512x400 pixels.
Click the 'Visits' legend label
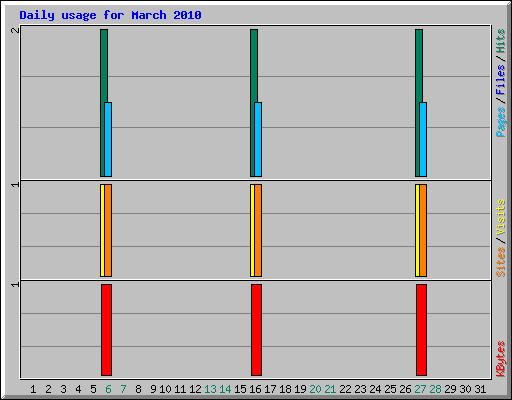coord(501,217)
